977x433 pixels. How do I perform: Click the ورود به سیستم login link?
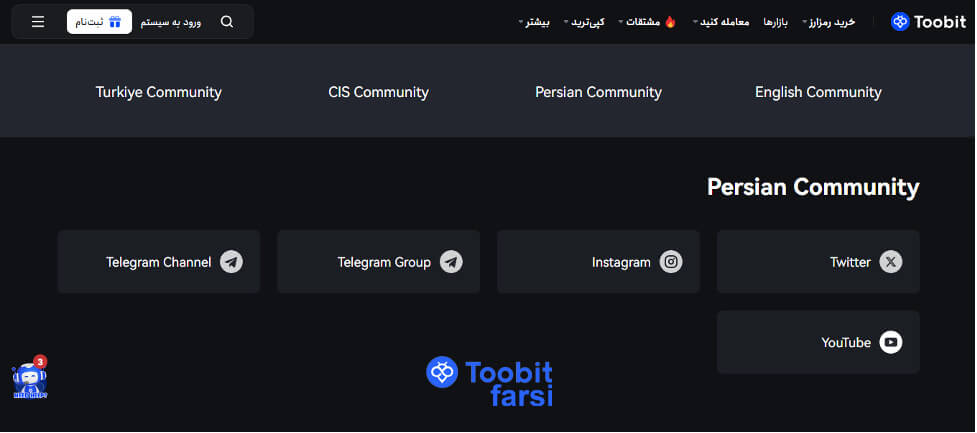[171, 22]
